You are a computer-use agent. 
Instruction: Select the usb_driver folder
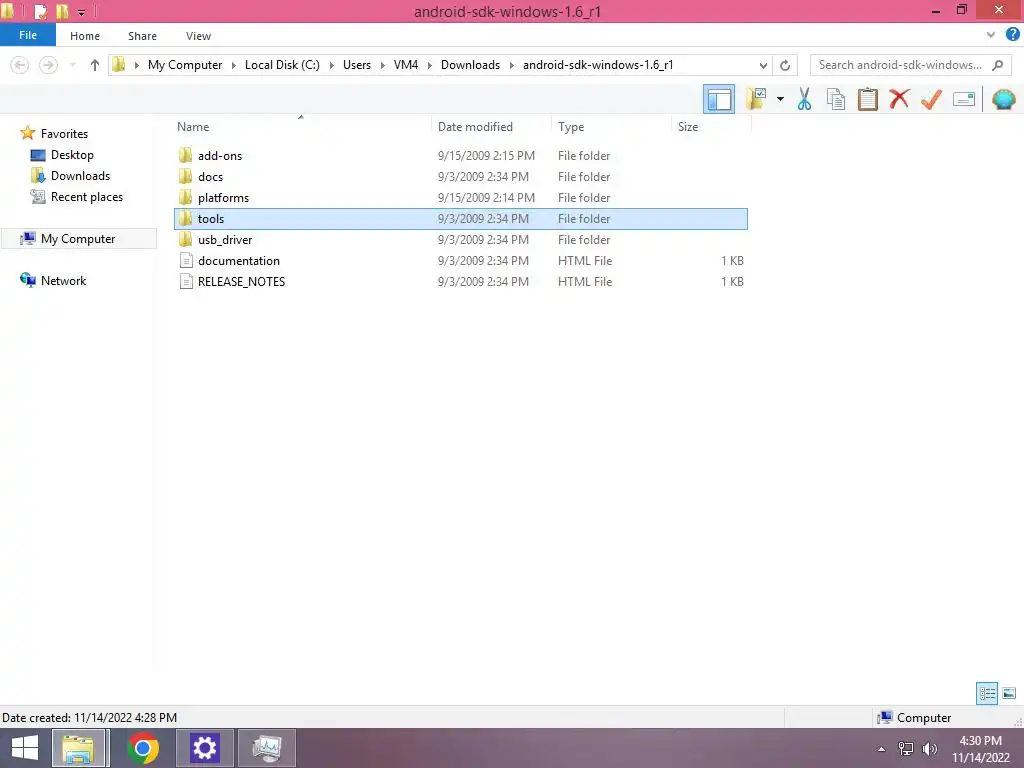pos(460,240)
